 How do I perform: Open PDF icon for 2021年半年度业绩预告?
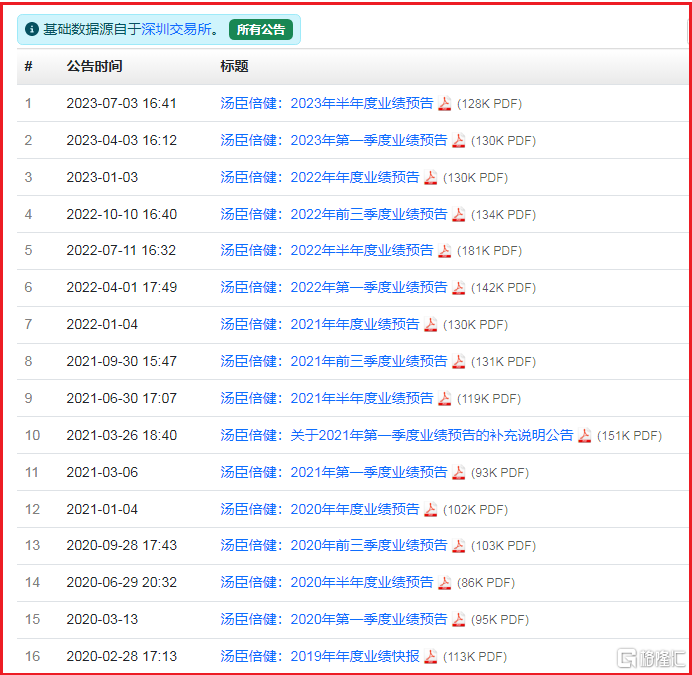point(444,400)
